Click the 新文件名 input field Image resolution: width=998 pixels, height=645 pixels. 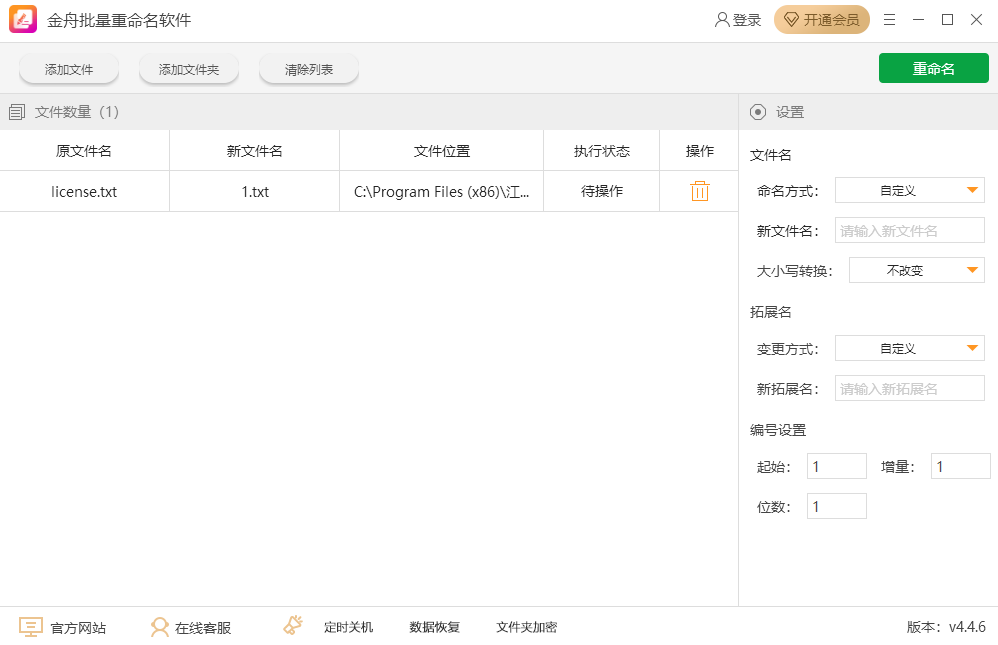[x=909, y=231]
